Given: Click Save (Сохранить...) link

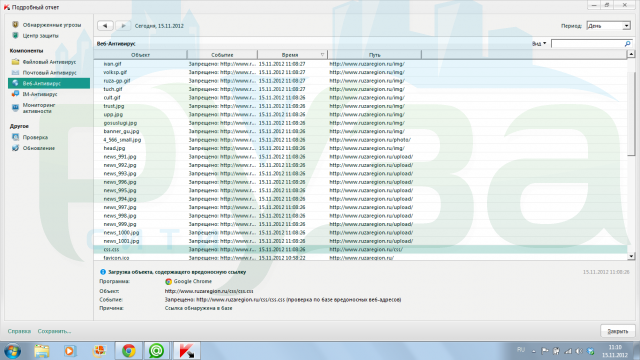Looking at the screenshot, I should coord(54,331).
